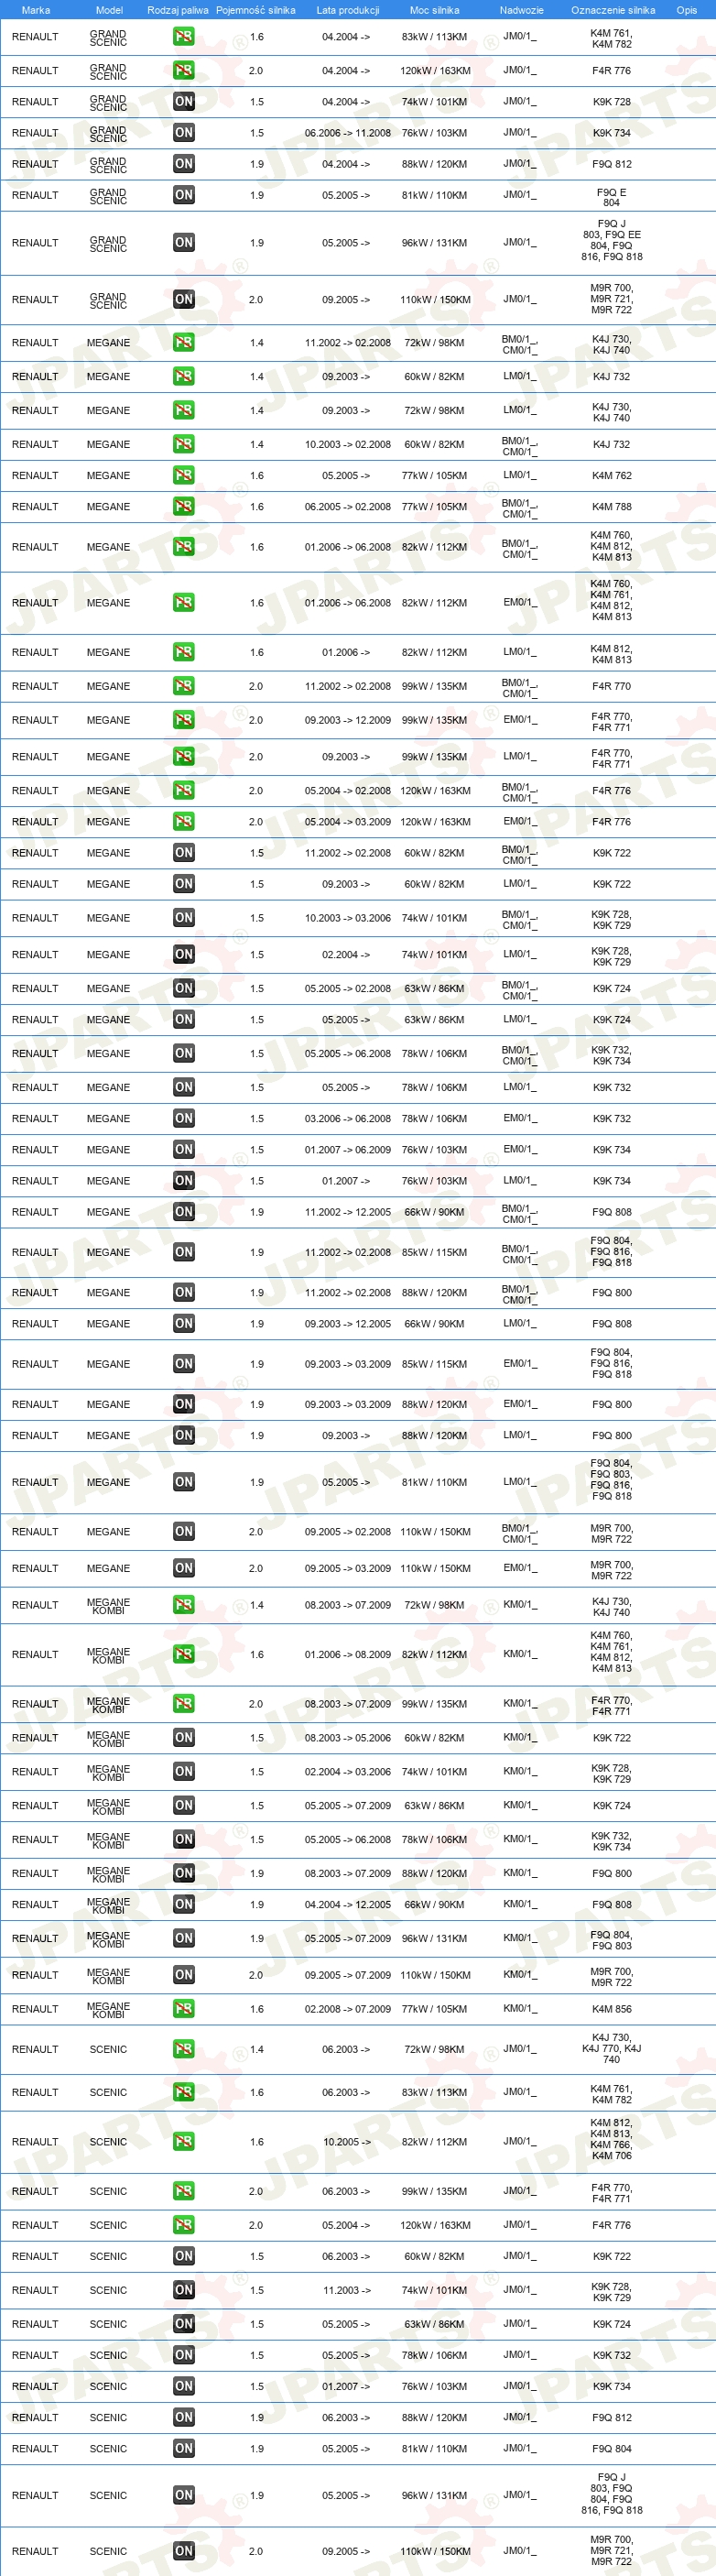Screen dimensions: 716x2576
Task: Click PB icon for Megane Kombi 2.0 99kW / 135KM
Action: point(184,1704)
